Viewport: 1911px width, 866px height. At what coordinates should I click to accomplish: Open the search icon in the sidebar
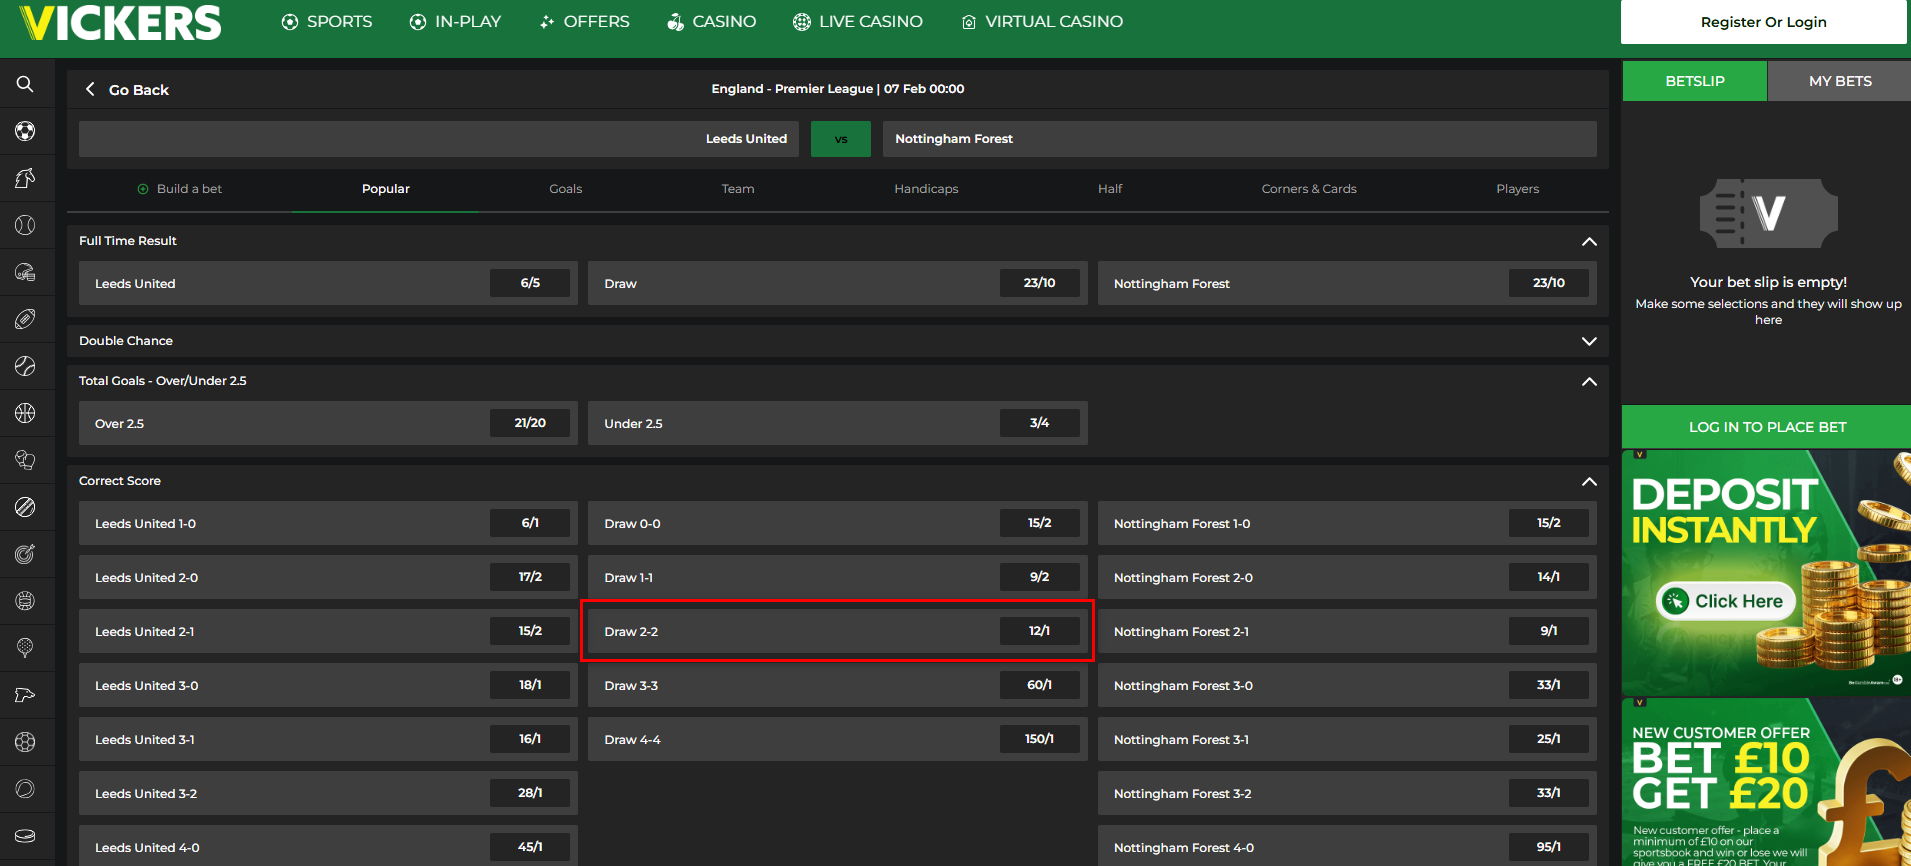coord(25,84)
